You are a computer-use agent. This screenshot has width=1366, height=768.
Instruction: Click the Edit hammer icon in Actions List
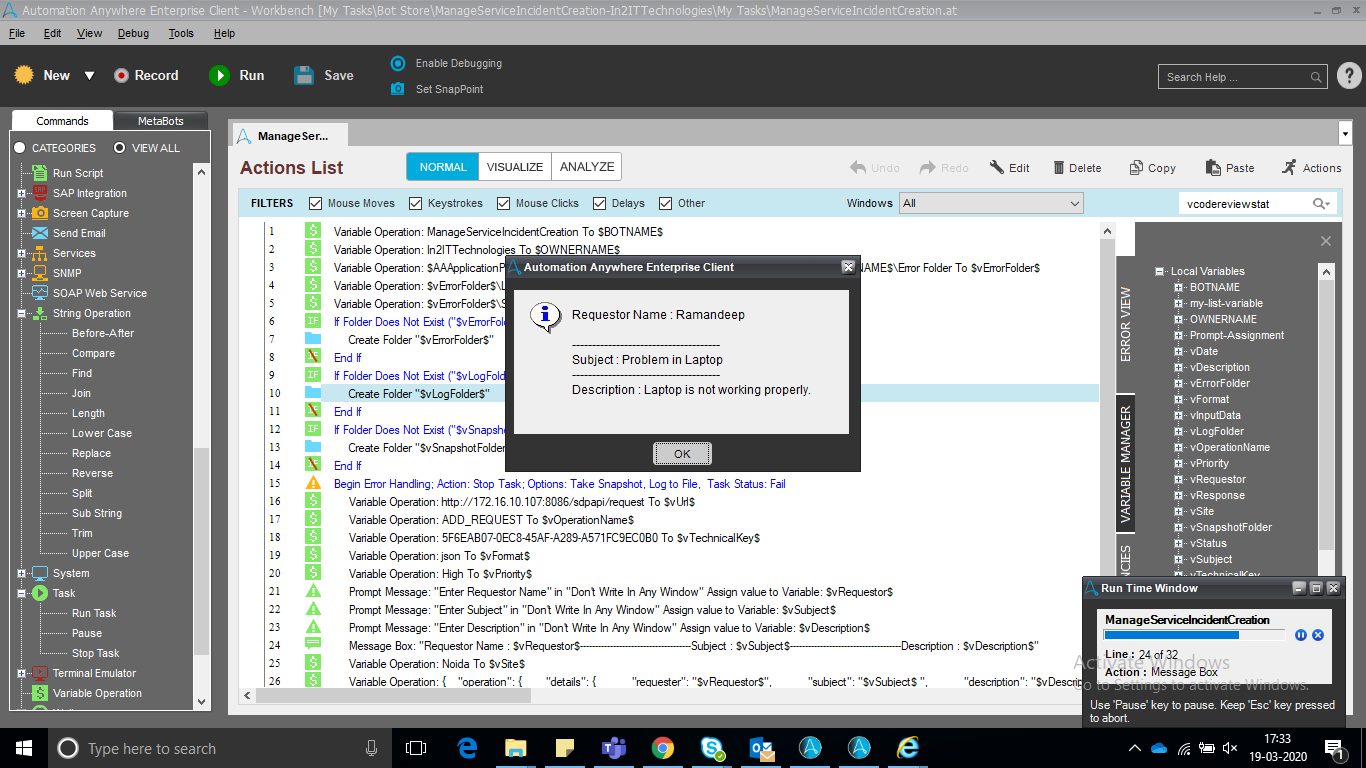(x=997, y=168)
